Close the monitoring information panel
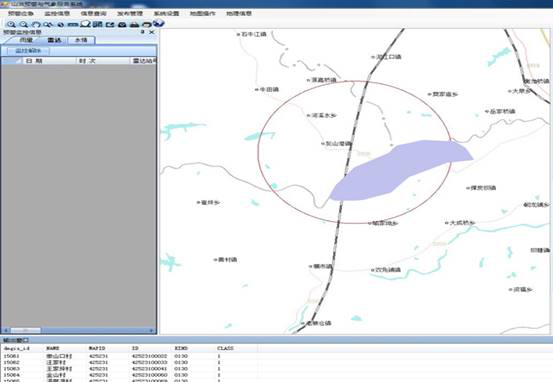The image size is (553, 382). click(152, 32)
